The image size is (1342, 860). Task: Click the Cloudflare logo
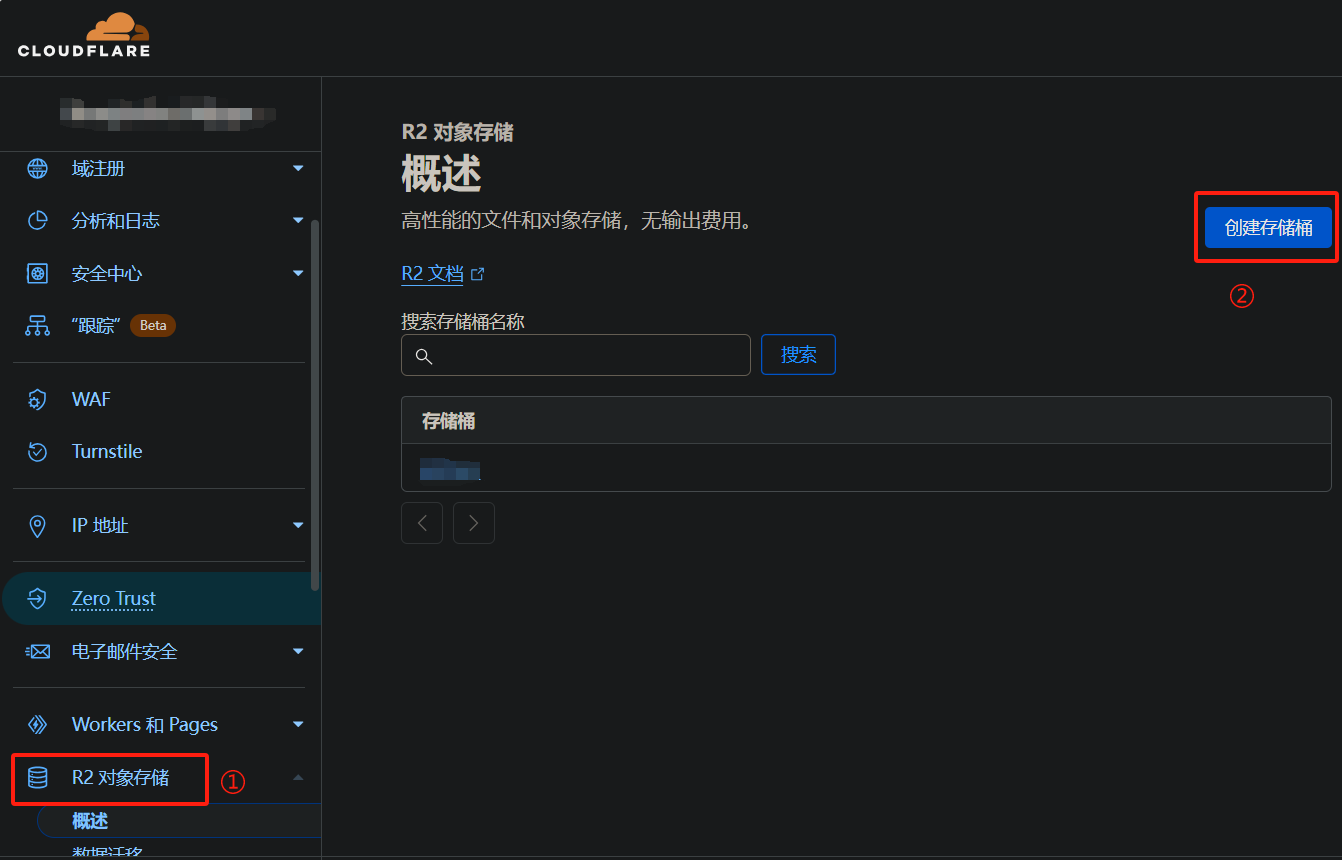tap(84, 35)
